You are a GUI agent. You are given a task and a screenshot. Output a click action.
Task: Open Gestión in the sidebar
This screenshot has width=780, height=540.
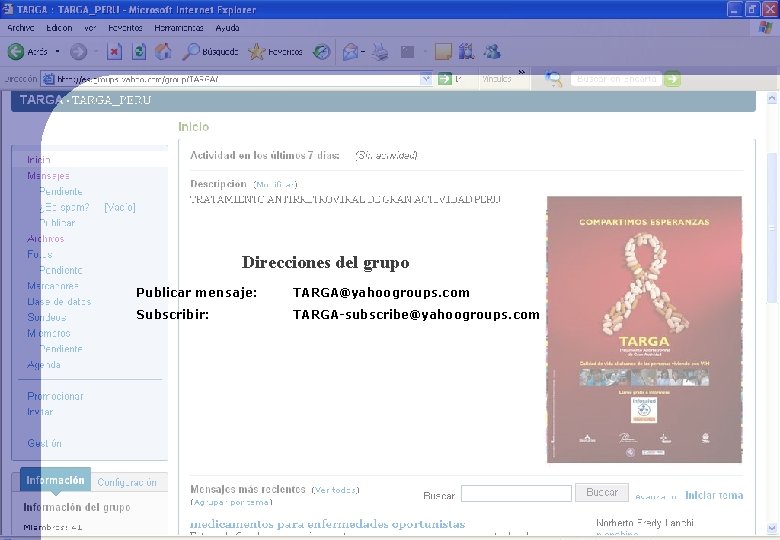click(44, 444)
